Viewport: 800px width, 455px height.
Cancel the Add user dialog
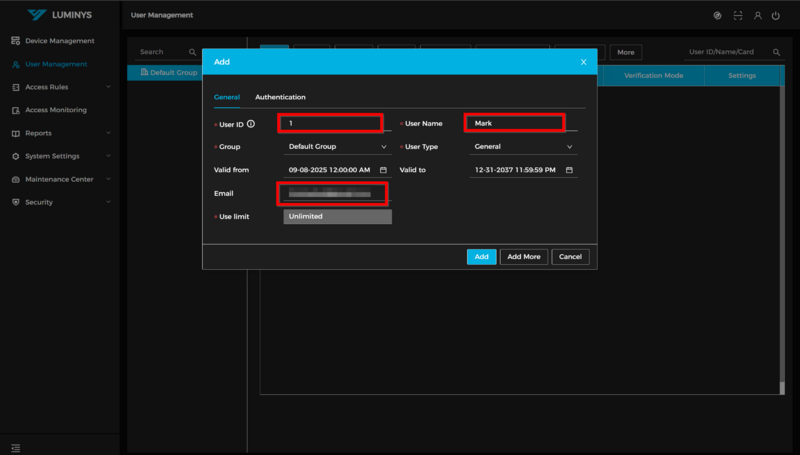click(570, 257)
